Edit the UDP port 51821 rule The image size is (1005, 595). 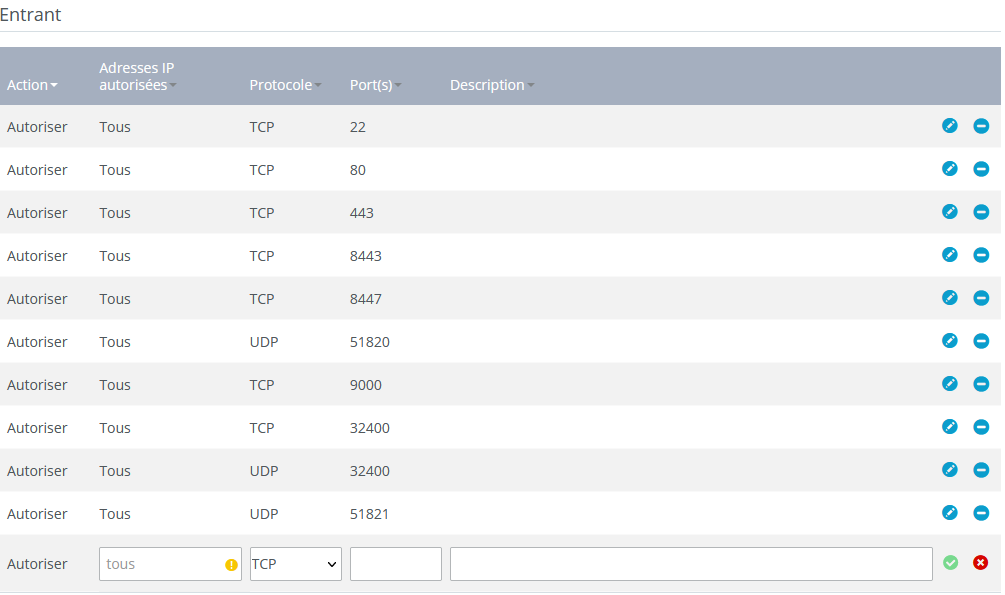pos(949,513)
